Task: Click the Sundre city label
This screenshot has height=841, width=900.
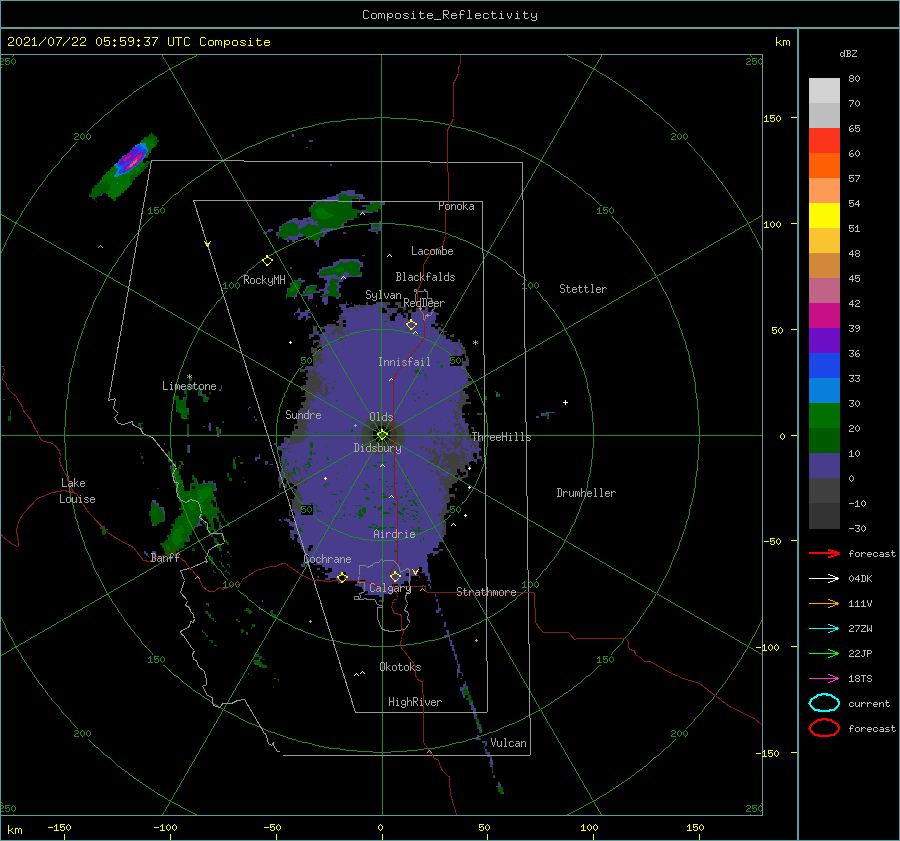Action: 303,414
